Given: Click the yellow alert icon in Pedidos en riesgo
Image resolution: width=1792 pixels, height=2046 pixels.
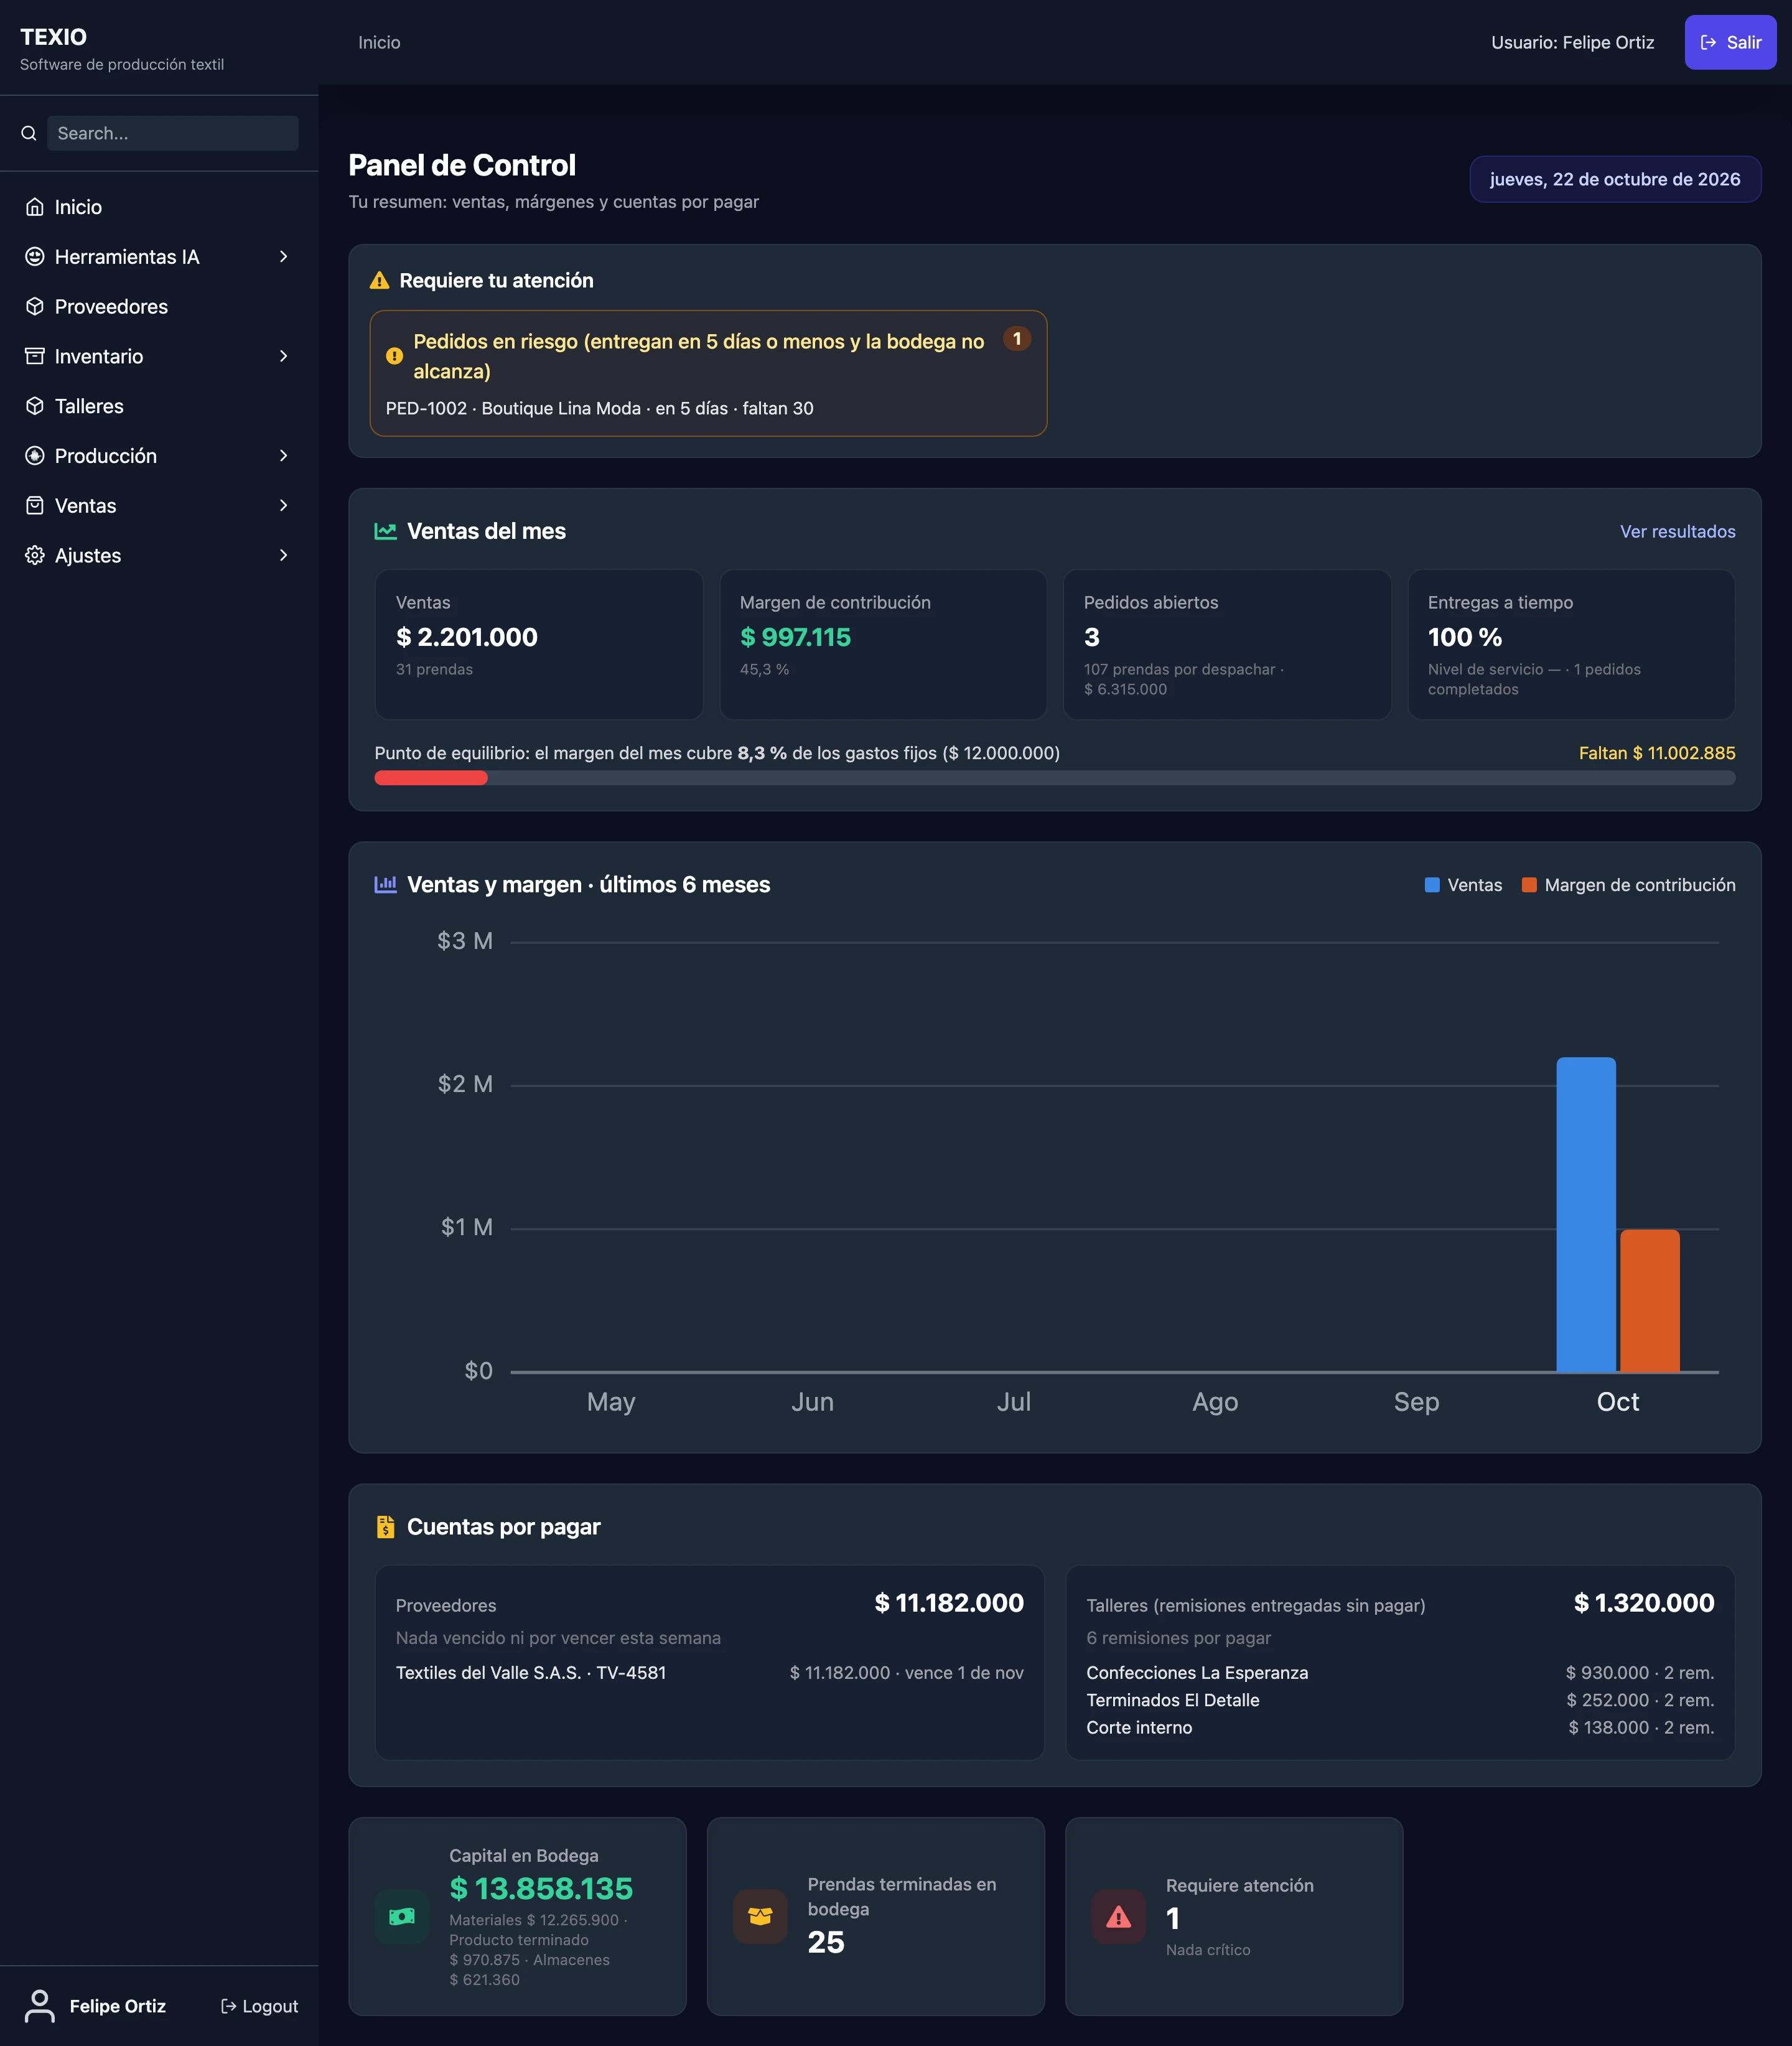Looking at the screenshot, I should (x=394, y=356).
